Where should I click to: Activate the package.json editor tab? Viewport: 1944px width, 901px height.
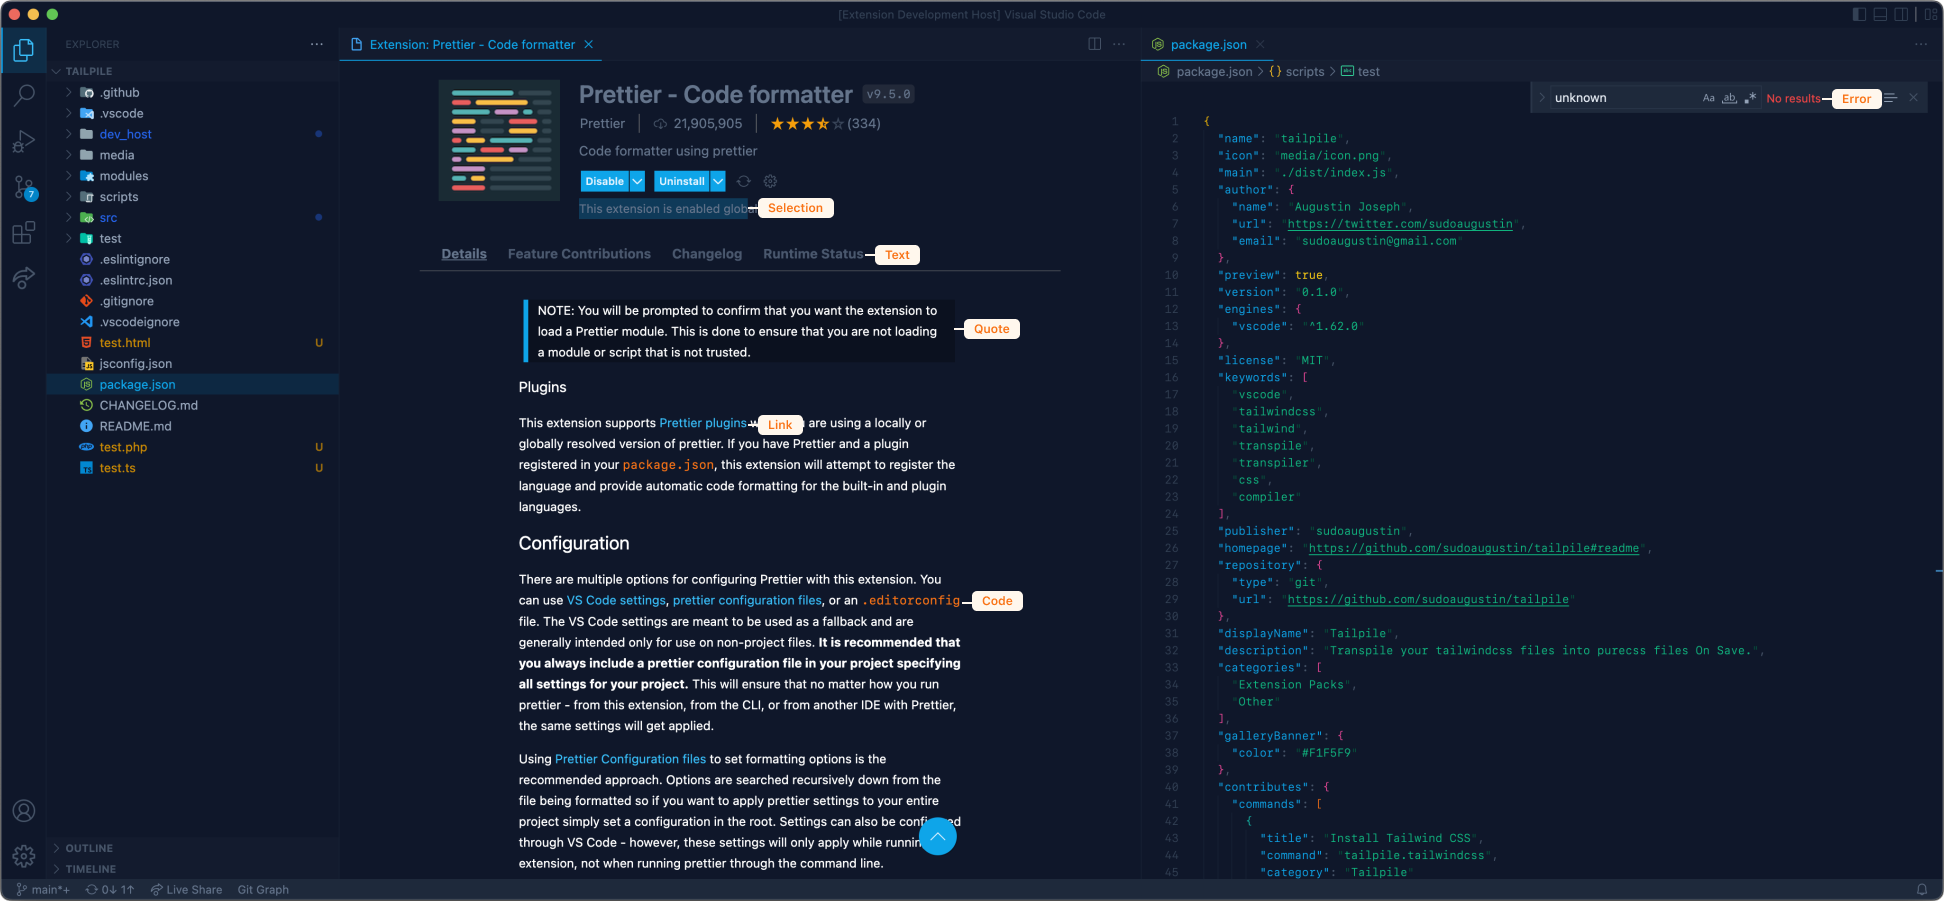point(1208,44)
